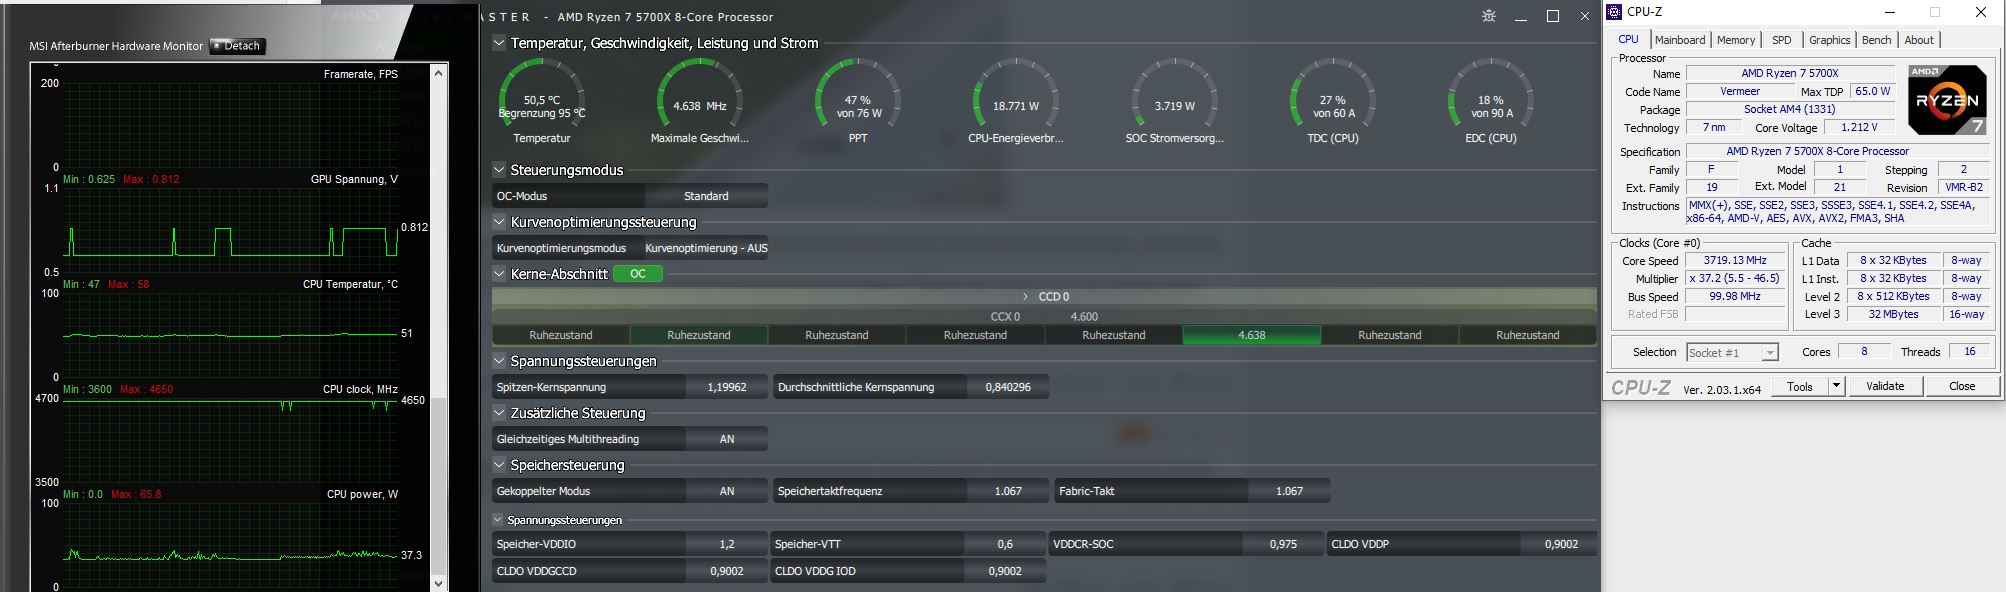
Task: Click the Name field AMD Ryzen 7 5700X
Action: tap(1790, 73)
